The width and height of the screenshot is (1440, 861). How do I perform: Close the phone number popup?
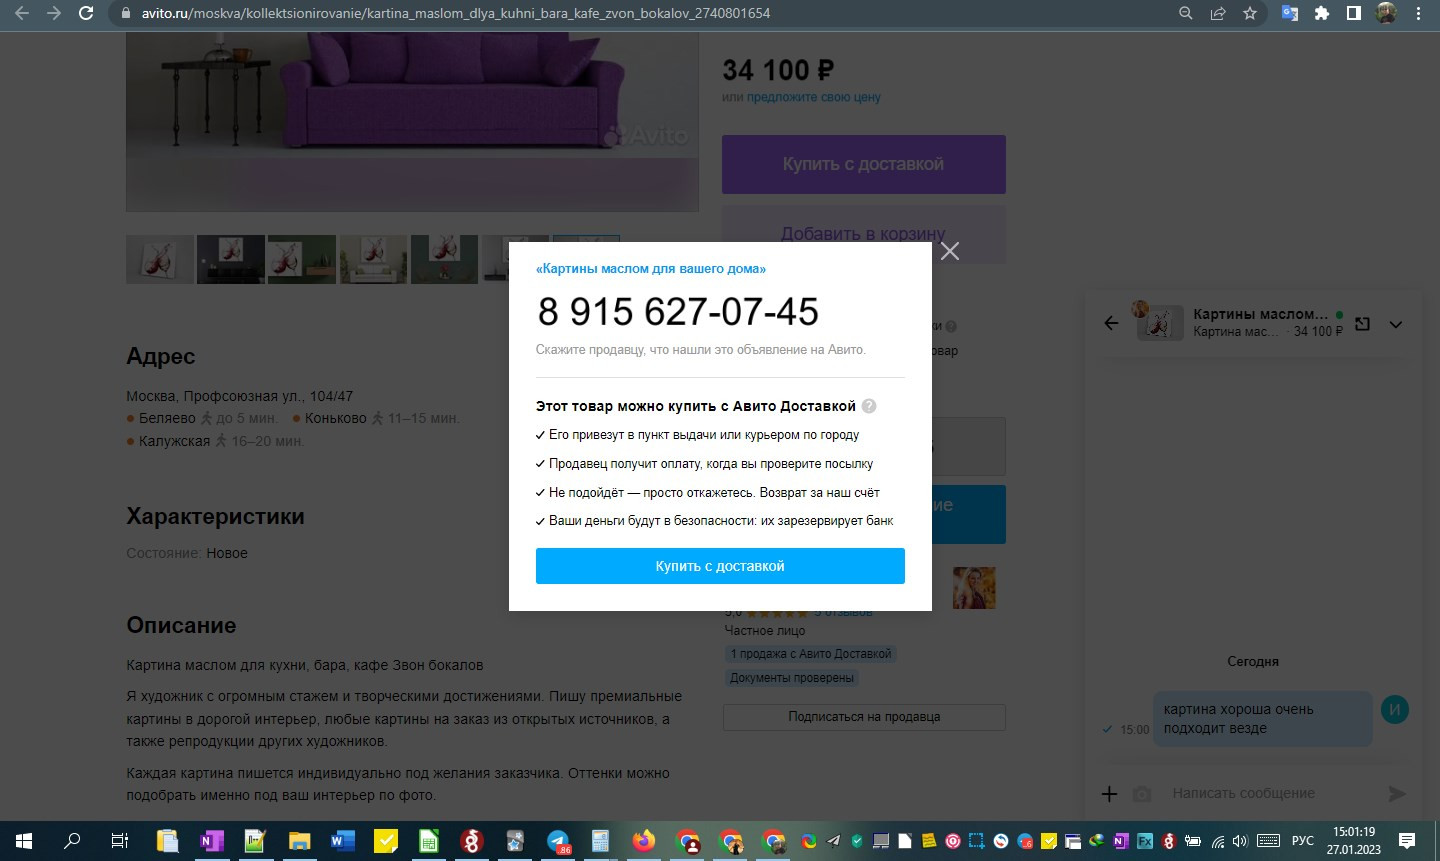tap(950, 251)
